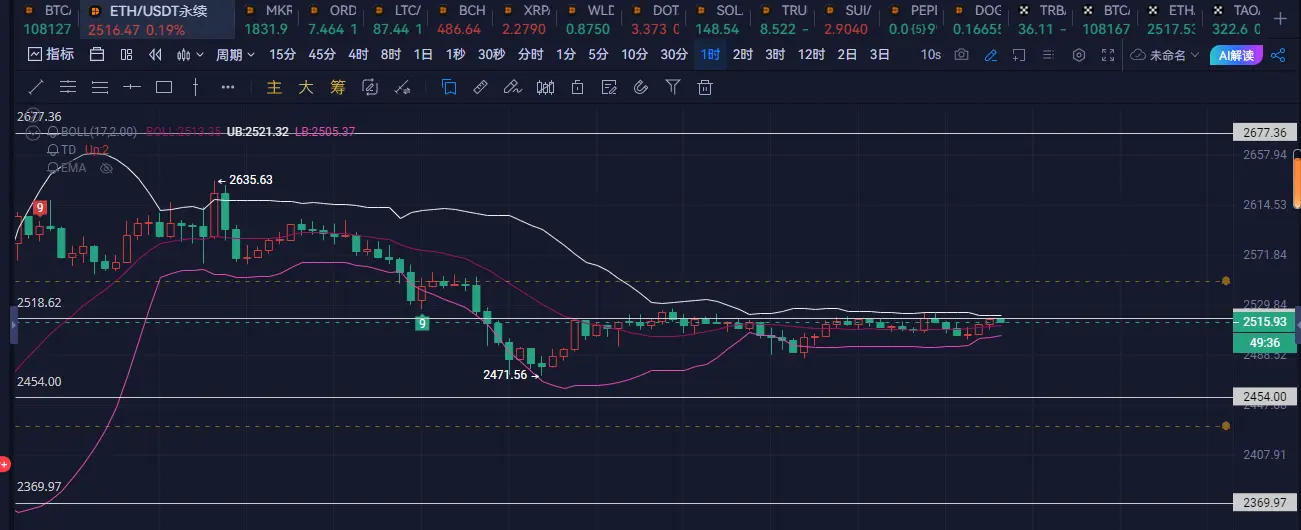1301x530 pixels.
Task: Select the three horizontal lines tool
Action: [x=99, y=87]
